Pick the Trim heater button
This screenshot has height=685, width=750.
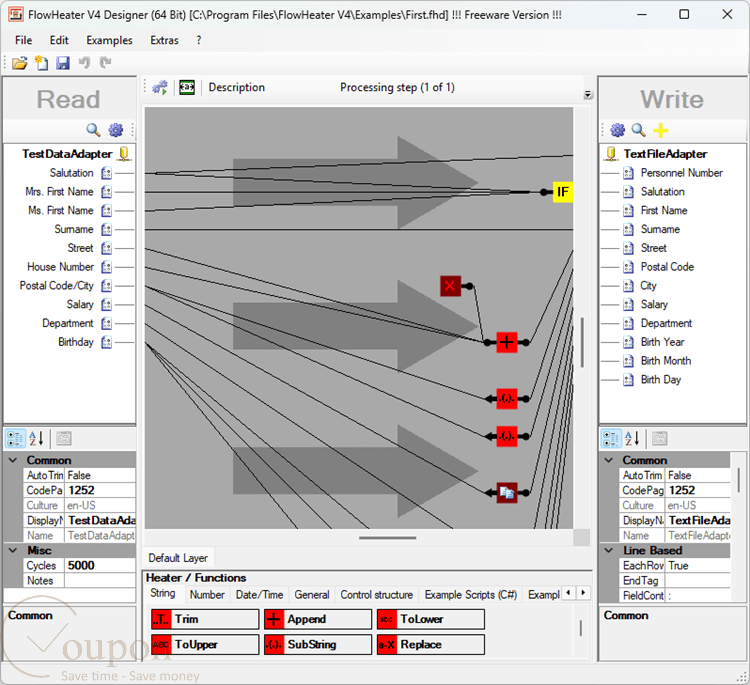point(205,619)
